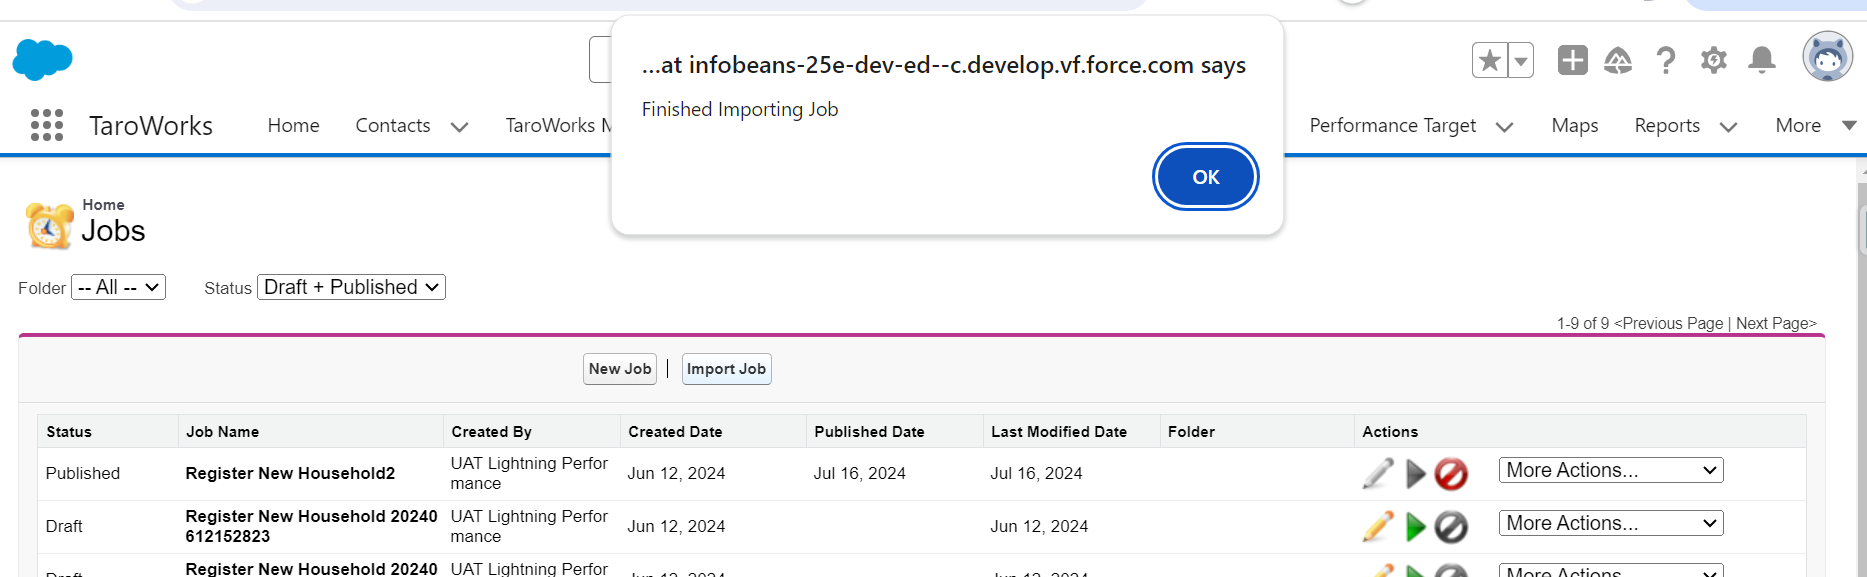1867x577 pixels.
Task: Click the Next Page link
Action: (x=1775, y=323)
